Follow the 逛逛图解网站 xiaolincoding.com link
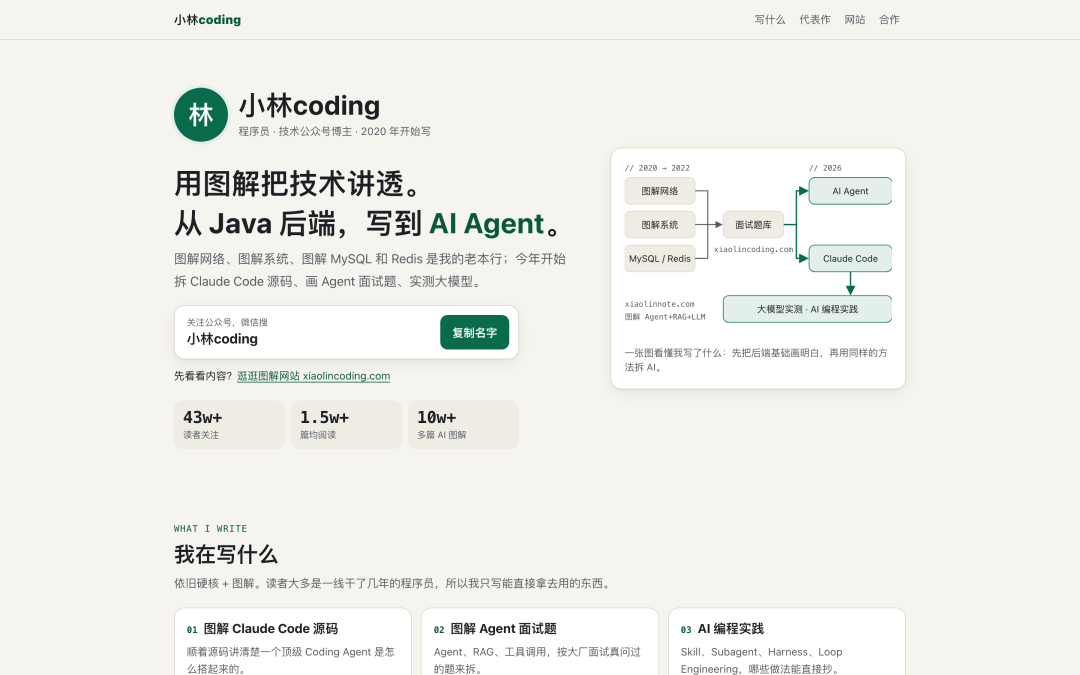The height and width of the screenshot is (675, 1080). point(313,376)
